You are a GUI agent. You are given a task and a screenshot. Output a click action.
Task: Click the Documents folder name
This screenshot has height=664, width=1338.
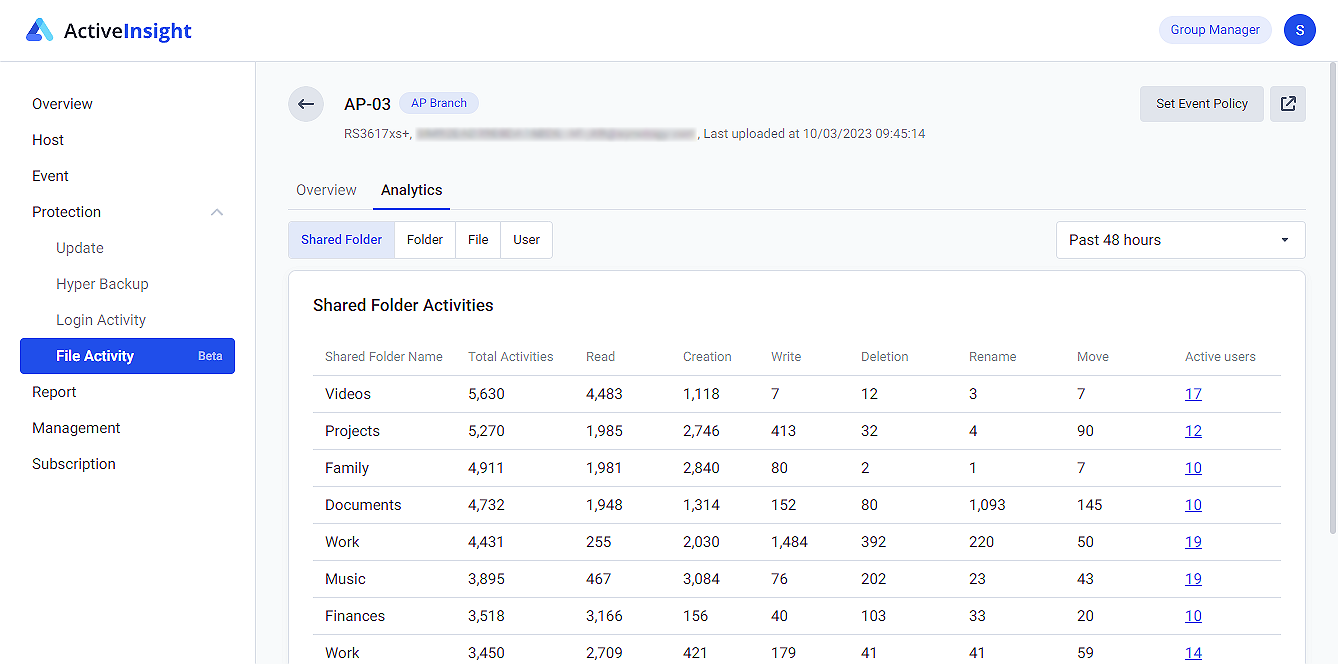[x=363, y=505]
